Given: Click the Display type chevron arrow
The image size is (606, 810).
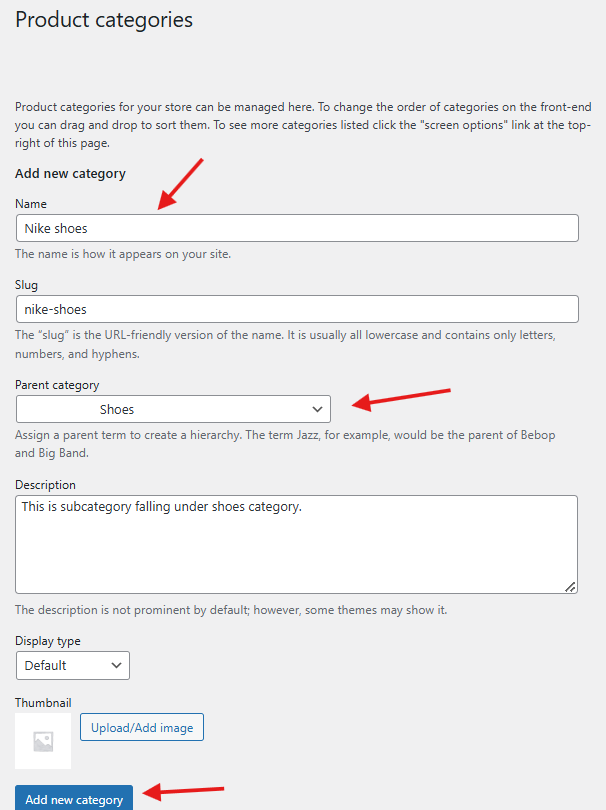Looking at the screenshot, I should 117,665.
